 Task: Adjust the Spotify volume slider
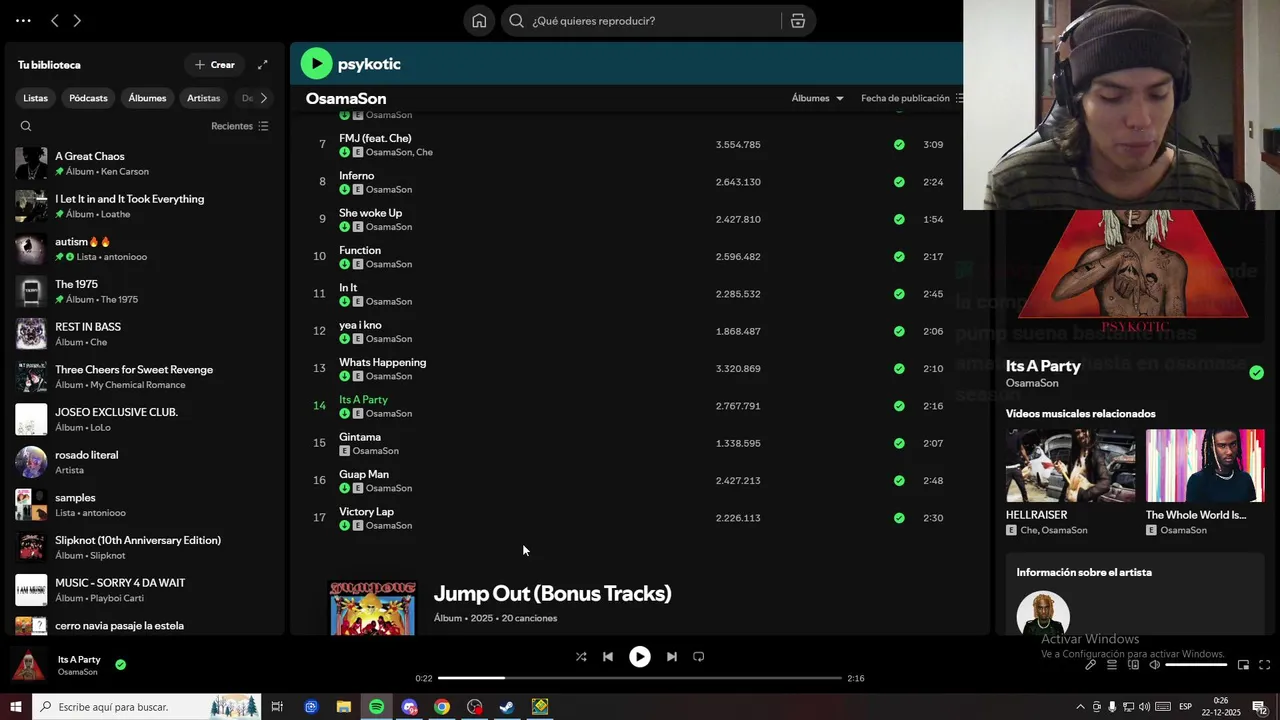point(1196,665)
